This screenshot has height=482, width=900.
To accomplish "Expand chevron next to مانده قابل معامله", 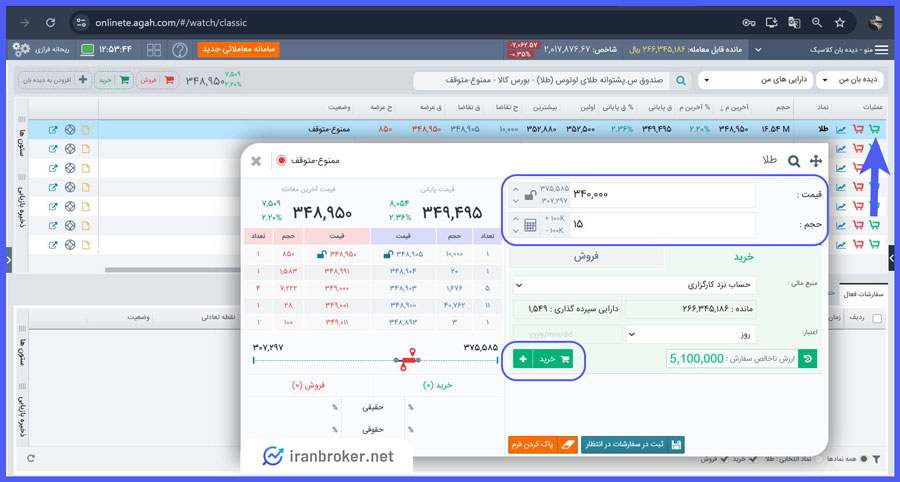I will (758, 50).
